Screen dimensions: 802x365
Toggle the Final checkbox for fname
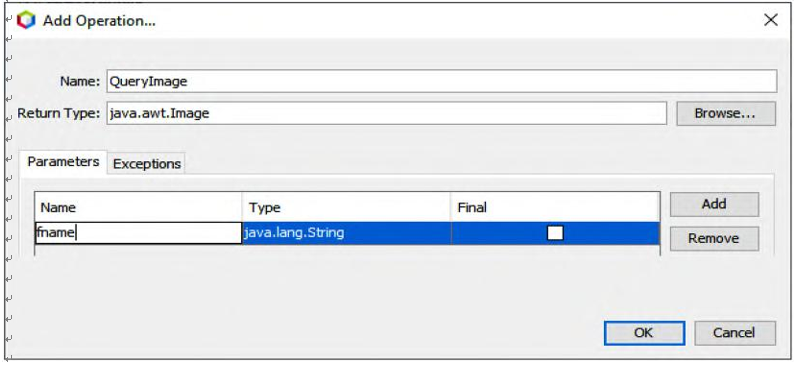coord(555,233)
